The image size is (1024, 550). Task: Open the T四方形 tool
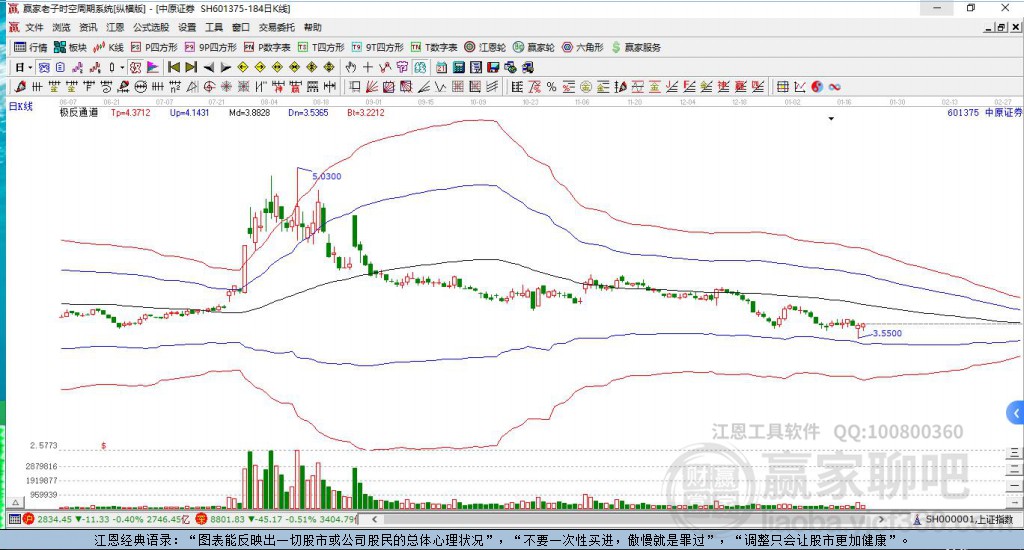click(x=321, y=47)
